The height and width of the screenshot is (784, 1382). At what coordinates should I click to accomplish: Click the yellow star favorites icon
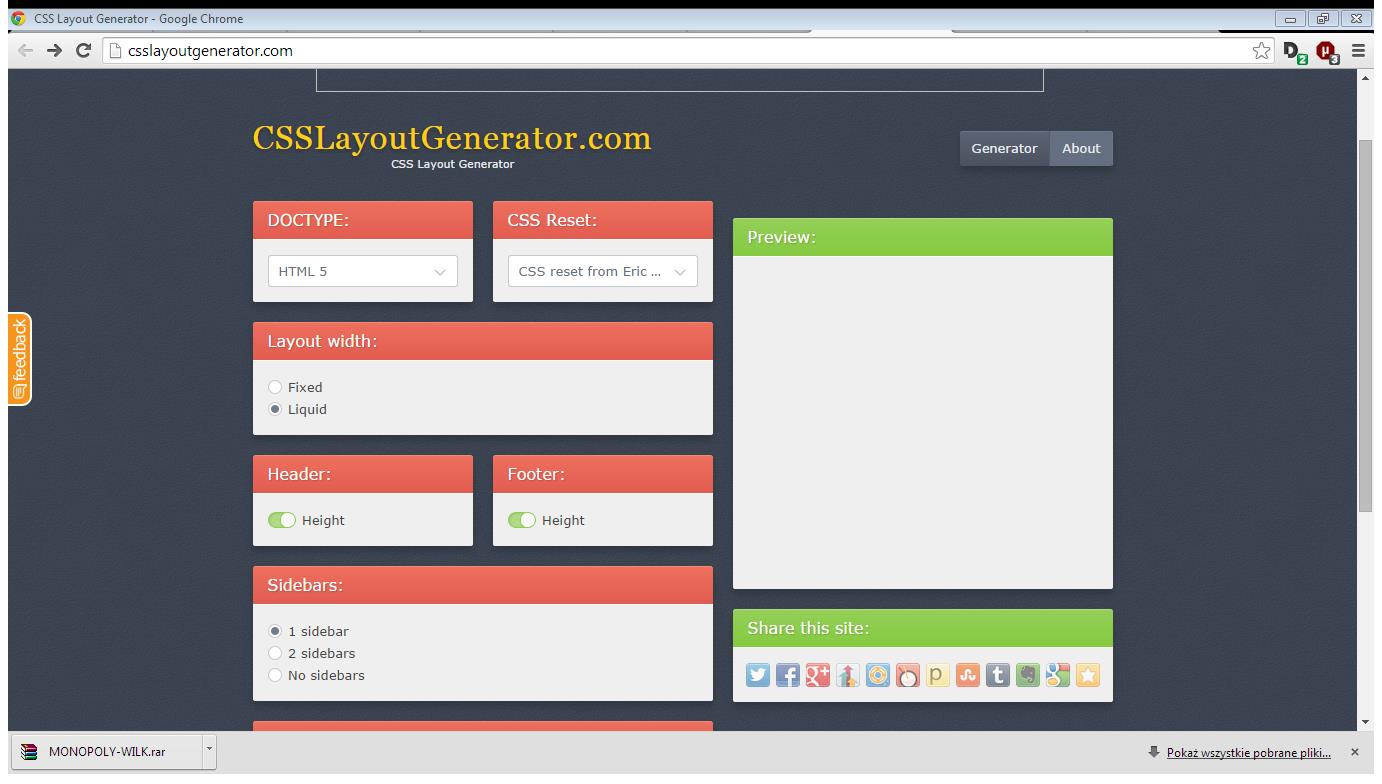(1088, 675)
